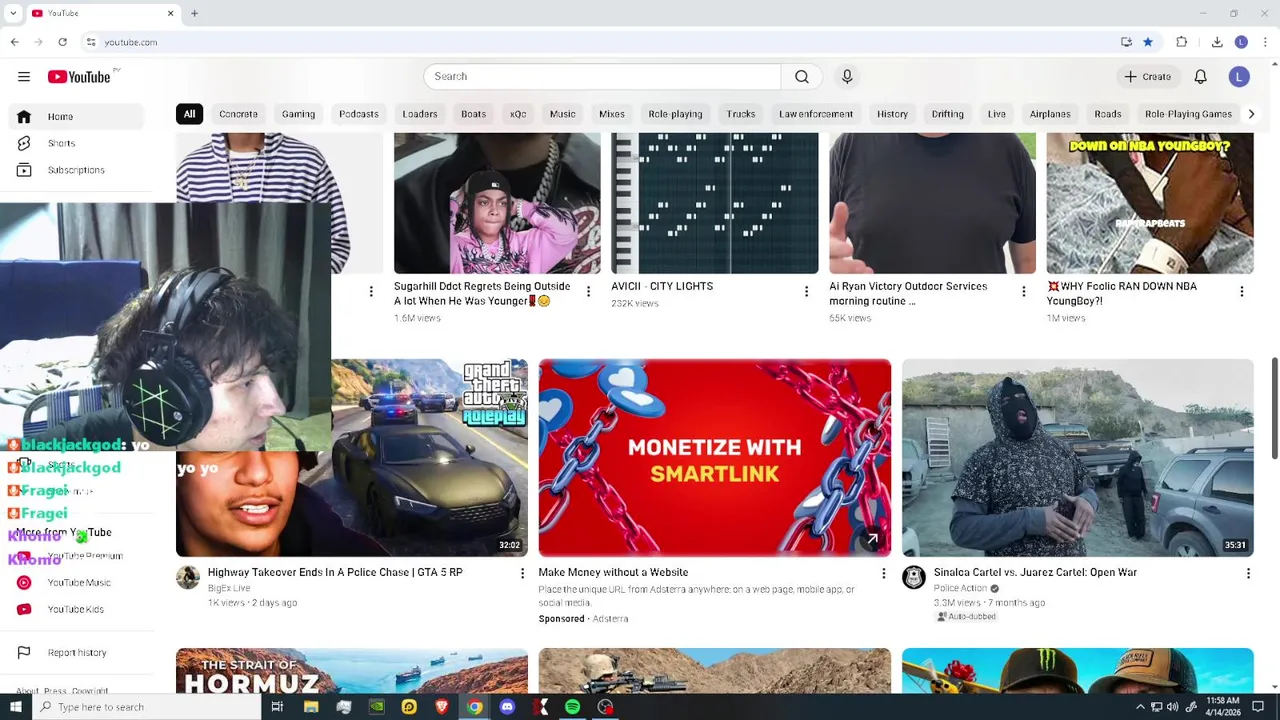Play Sinaloa Cartel vs. Juarez Cartel thumbnail
The height and width of the screenshot is (720, 1280).
[x=1078, y=458]
